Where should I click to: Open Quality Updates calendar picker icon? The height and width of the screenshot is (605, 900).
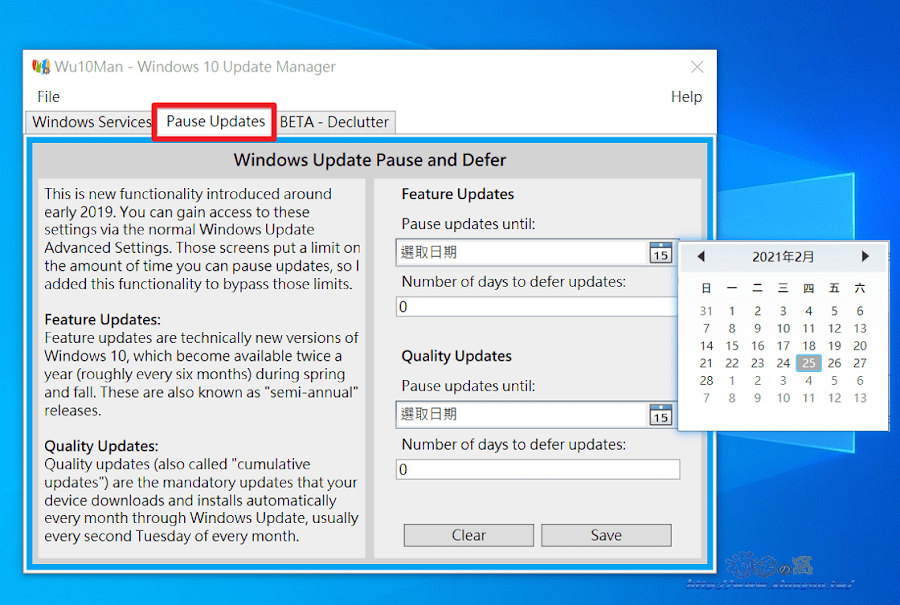[x=661, y=414]
